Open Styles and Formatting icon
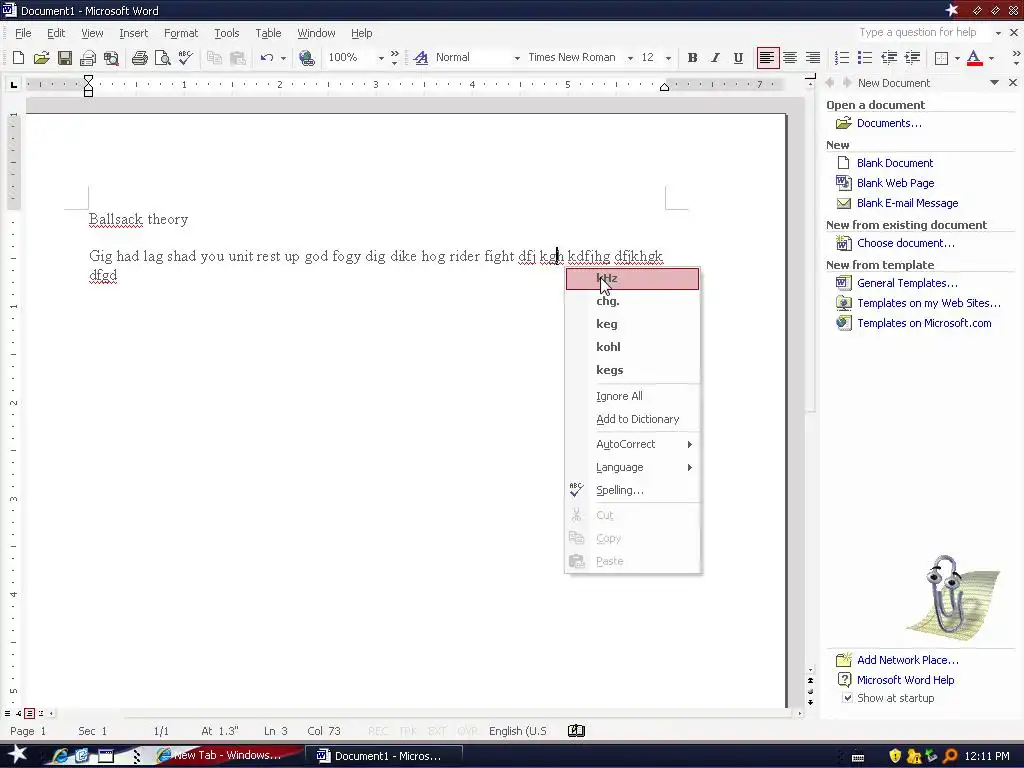The image size is (1024, 768). pyautogui.click(x=421, y=57)
